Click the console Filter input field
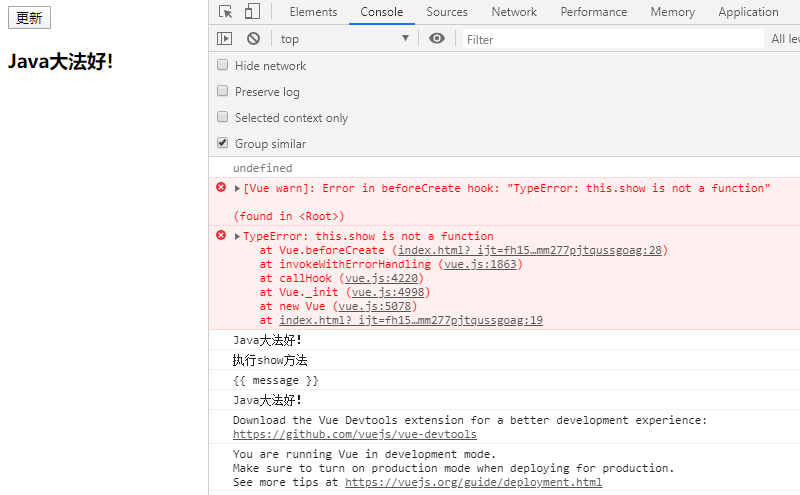The width and height of the screenshot is (800, 495). pos(610,39)
